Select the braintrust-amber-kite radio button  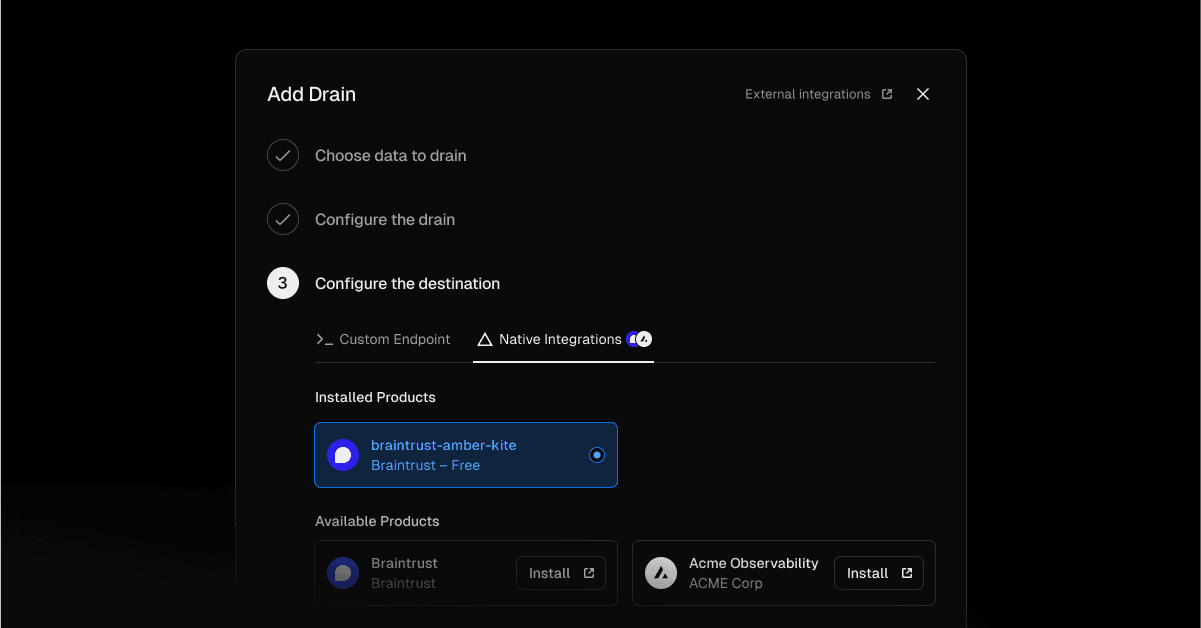click(597, 455)
